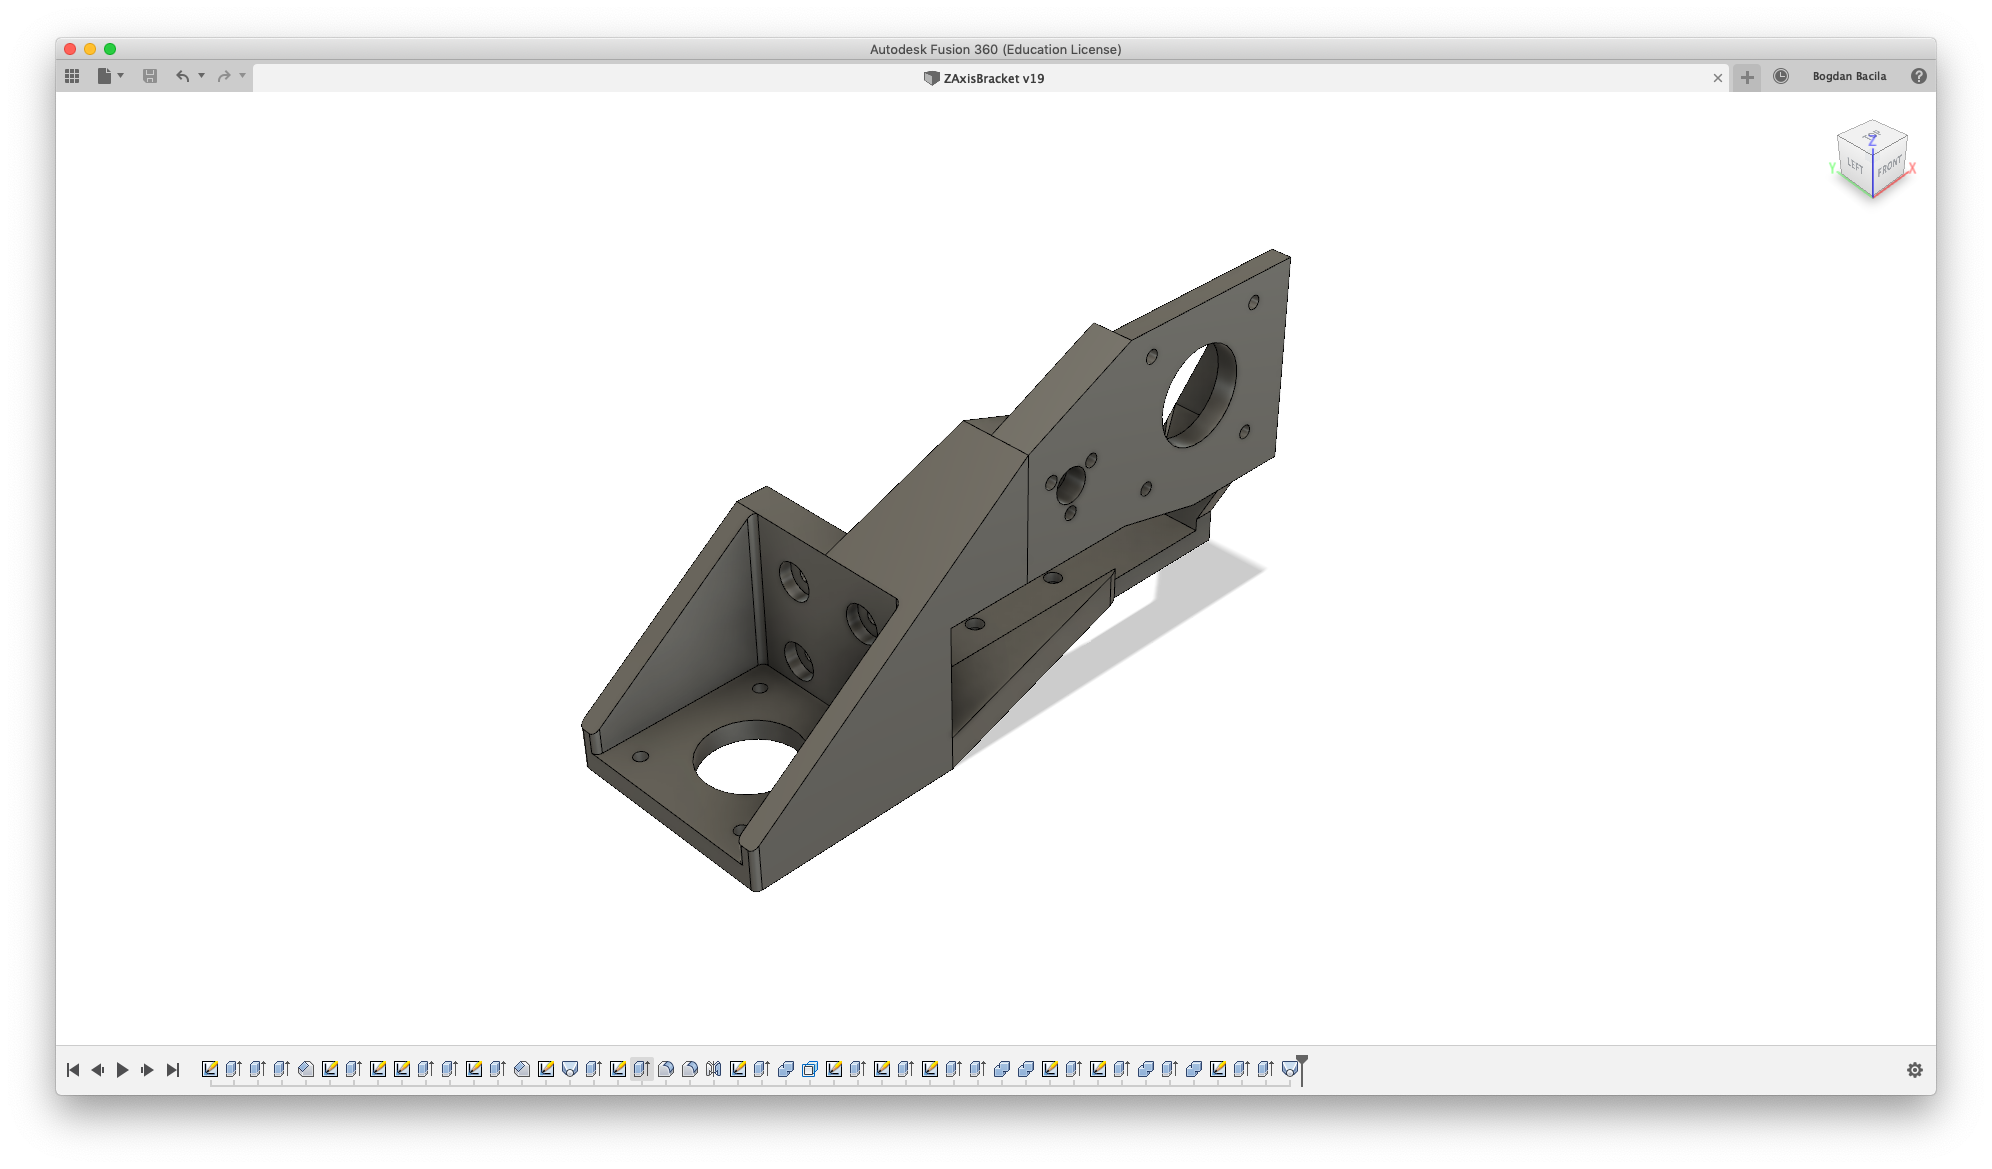Viewport: 1992px width, 1169px height.
Task: Step back one timeline feature
Action: pos(98,1070)
